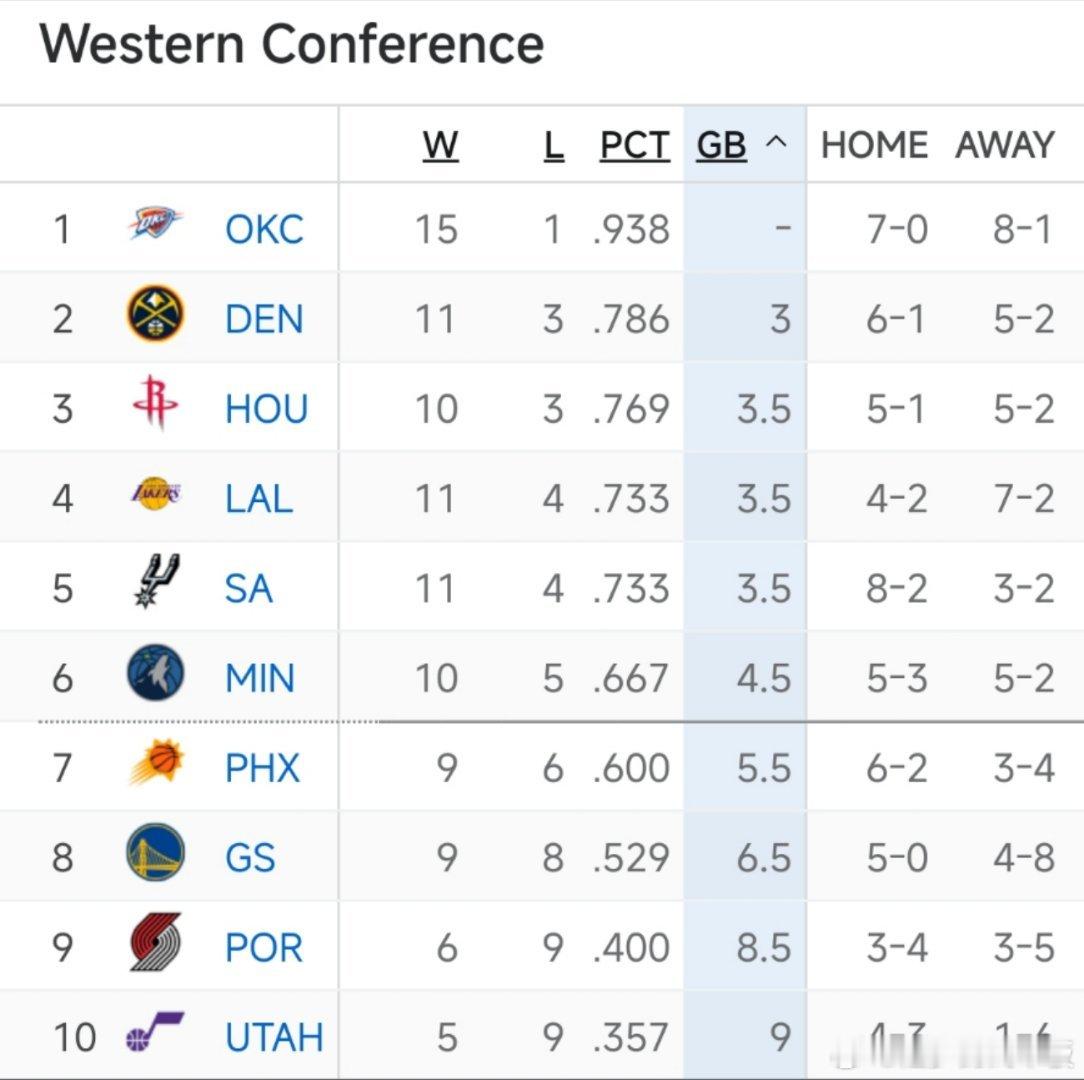Sort standings by L column
1084x1080 pixels.
(554, 146)
